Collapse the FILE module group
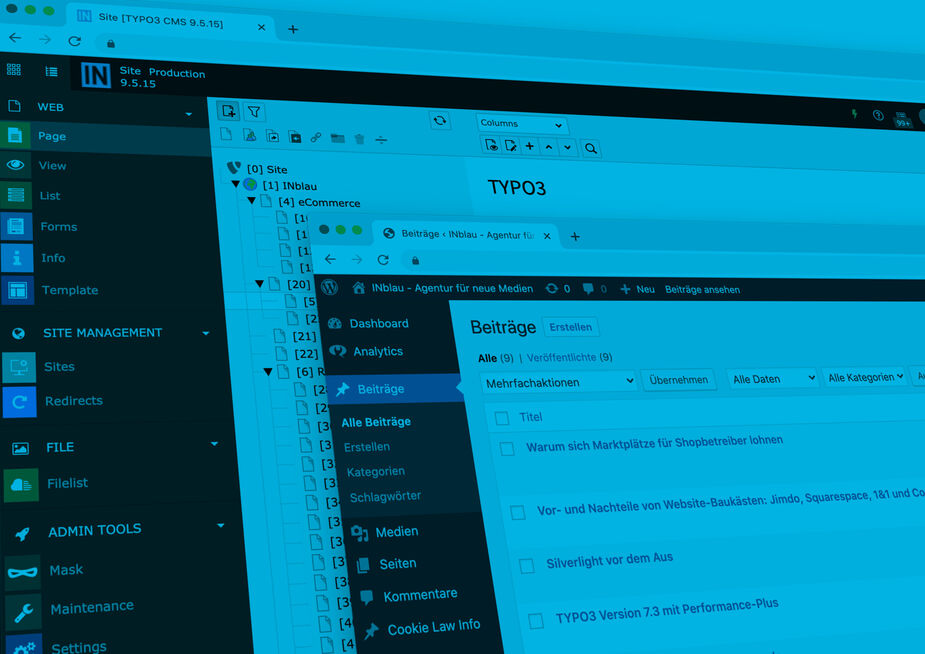925x654 pixels. (x=214, y=443)
